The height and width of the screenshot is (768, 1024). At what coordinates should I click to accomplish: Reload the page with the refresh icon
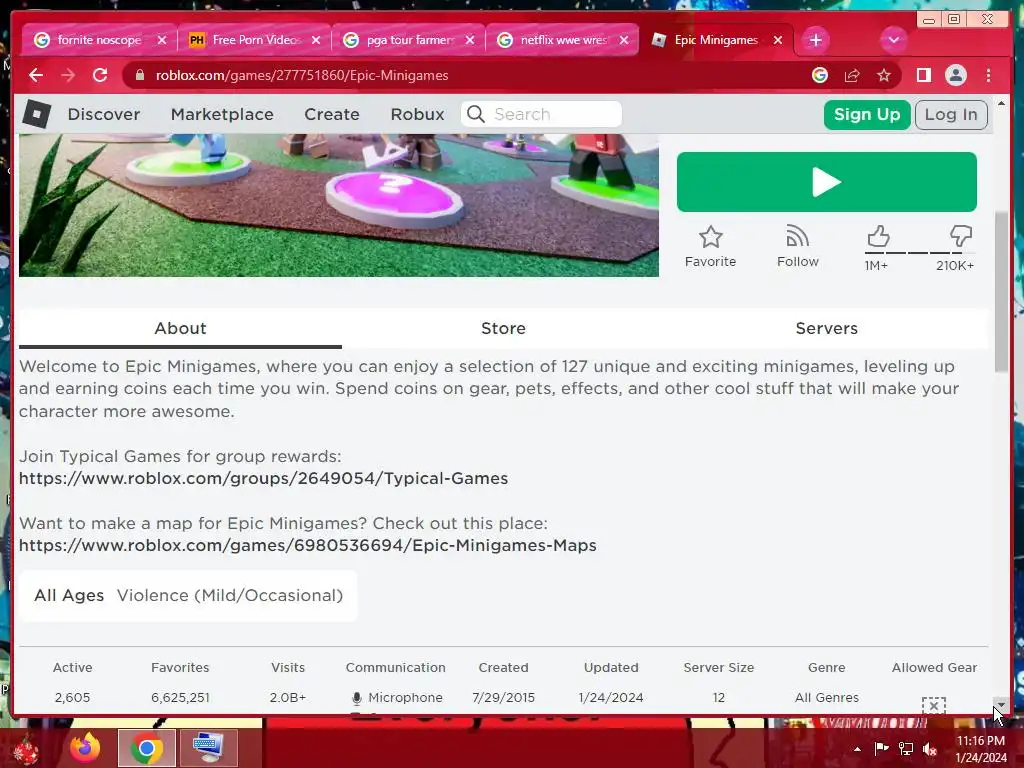click(100, 76)
